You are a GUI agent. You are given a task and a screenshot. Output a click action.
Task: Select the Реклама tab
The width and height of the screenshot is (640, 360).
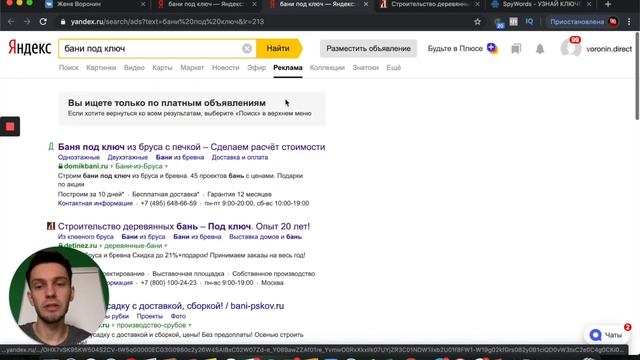pos(288,68)
